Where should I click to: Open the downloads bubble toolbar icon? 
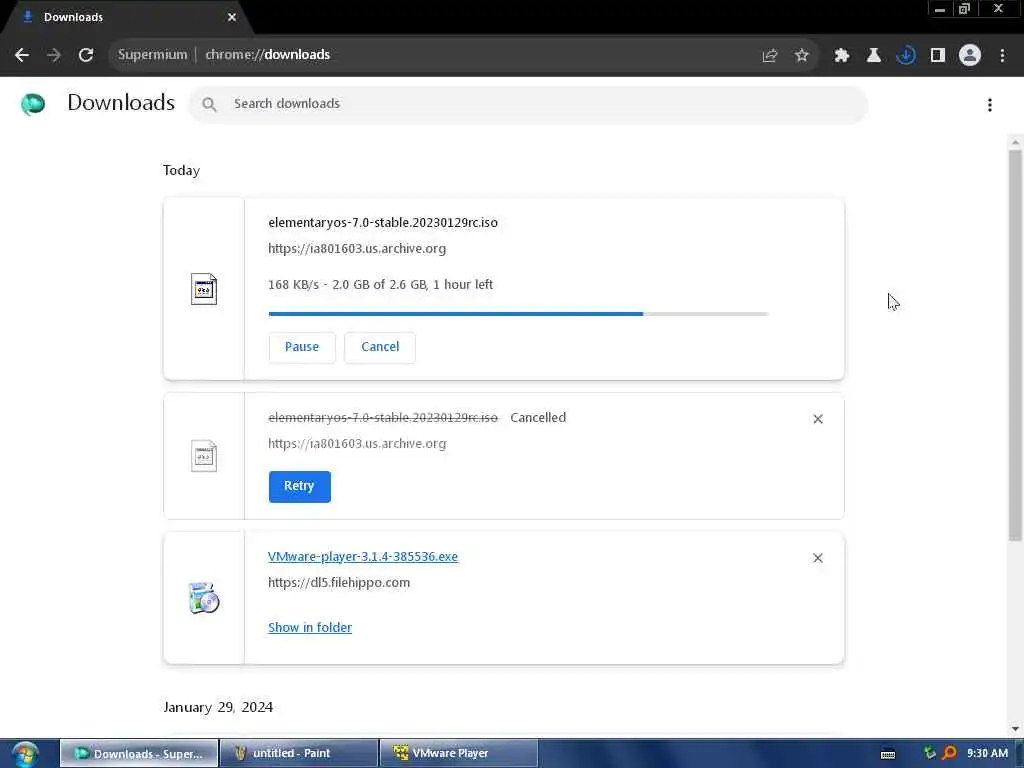tap(906, 56)
